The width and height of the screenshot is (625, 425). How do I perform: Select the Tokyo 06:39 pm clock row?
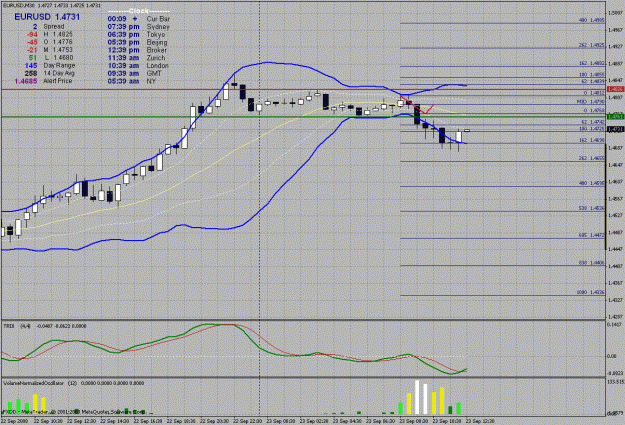coord(136,35)
